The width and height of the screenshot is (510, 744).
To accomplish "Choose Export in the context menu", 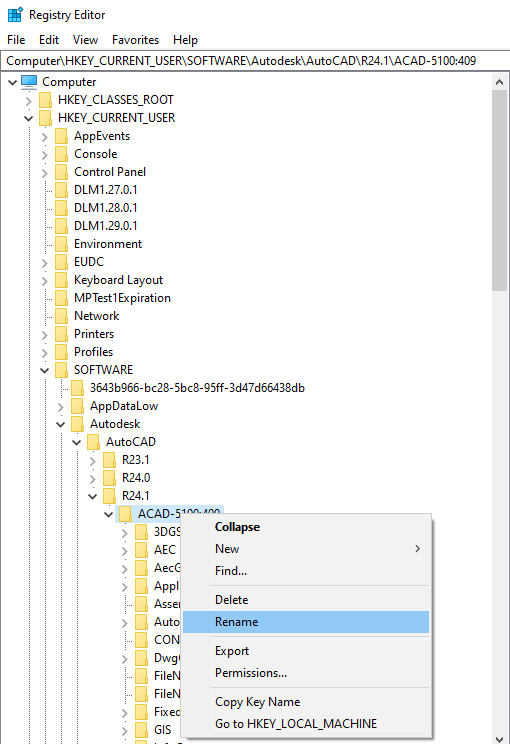I will [306, 651].
